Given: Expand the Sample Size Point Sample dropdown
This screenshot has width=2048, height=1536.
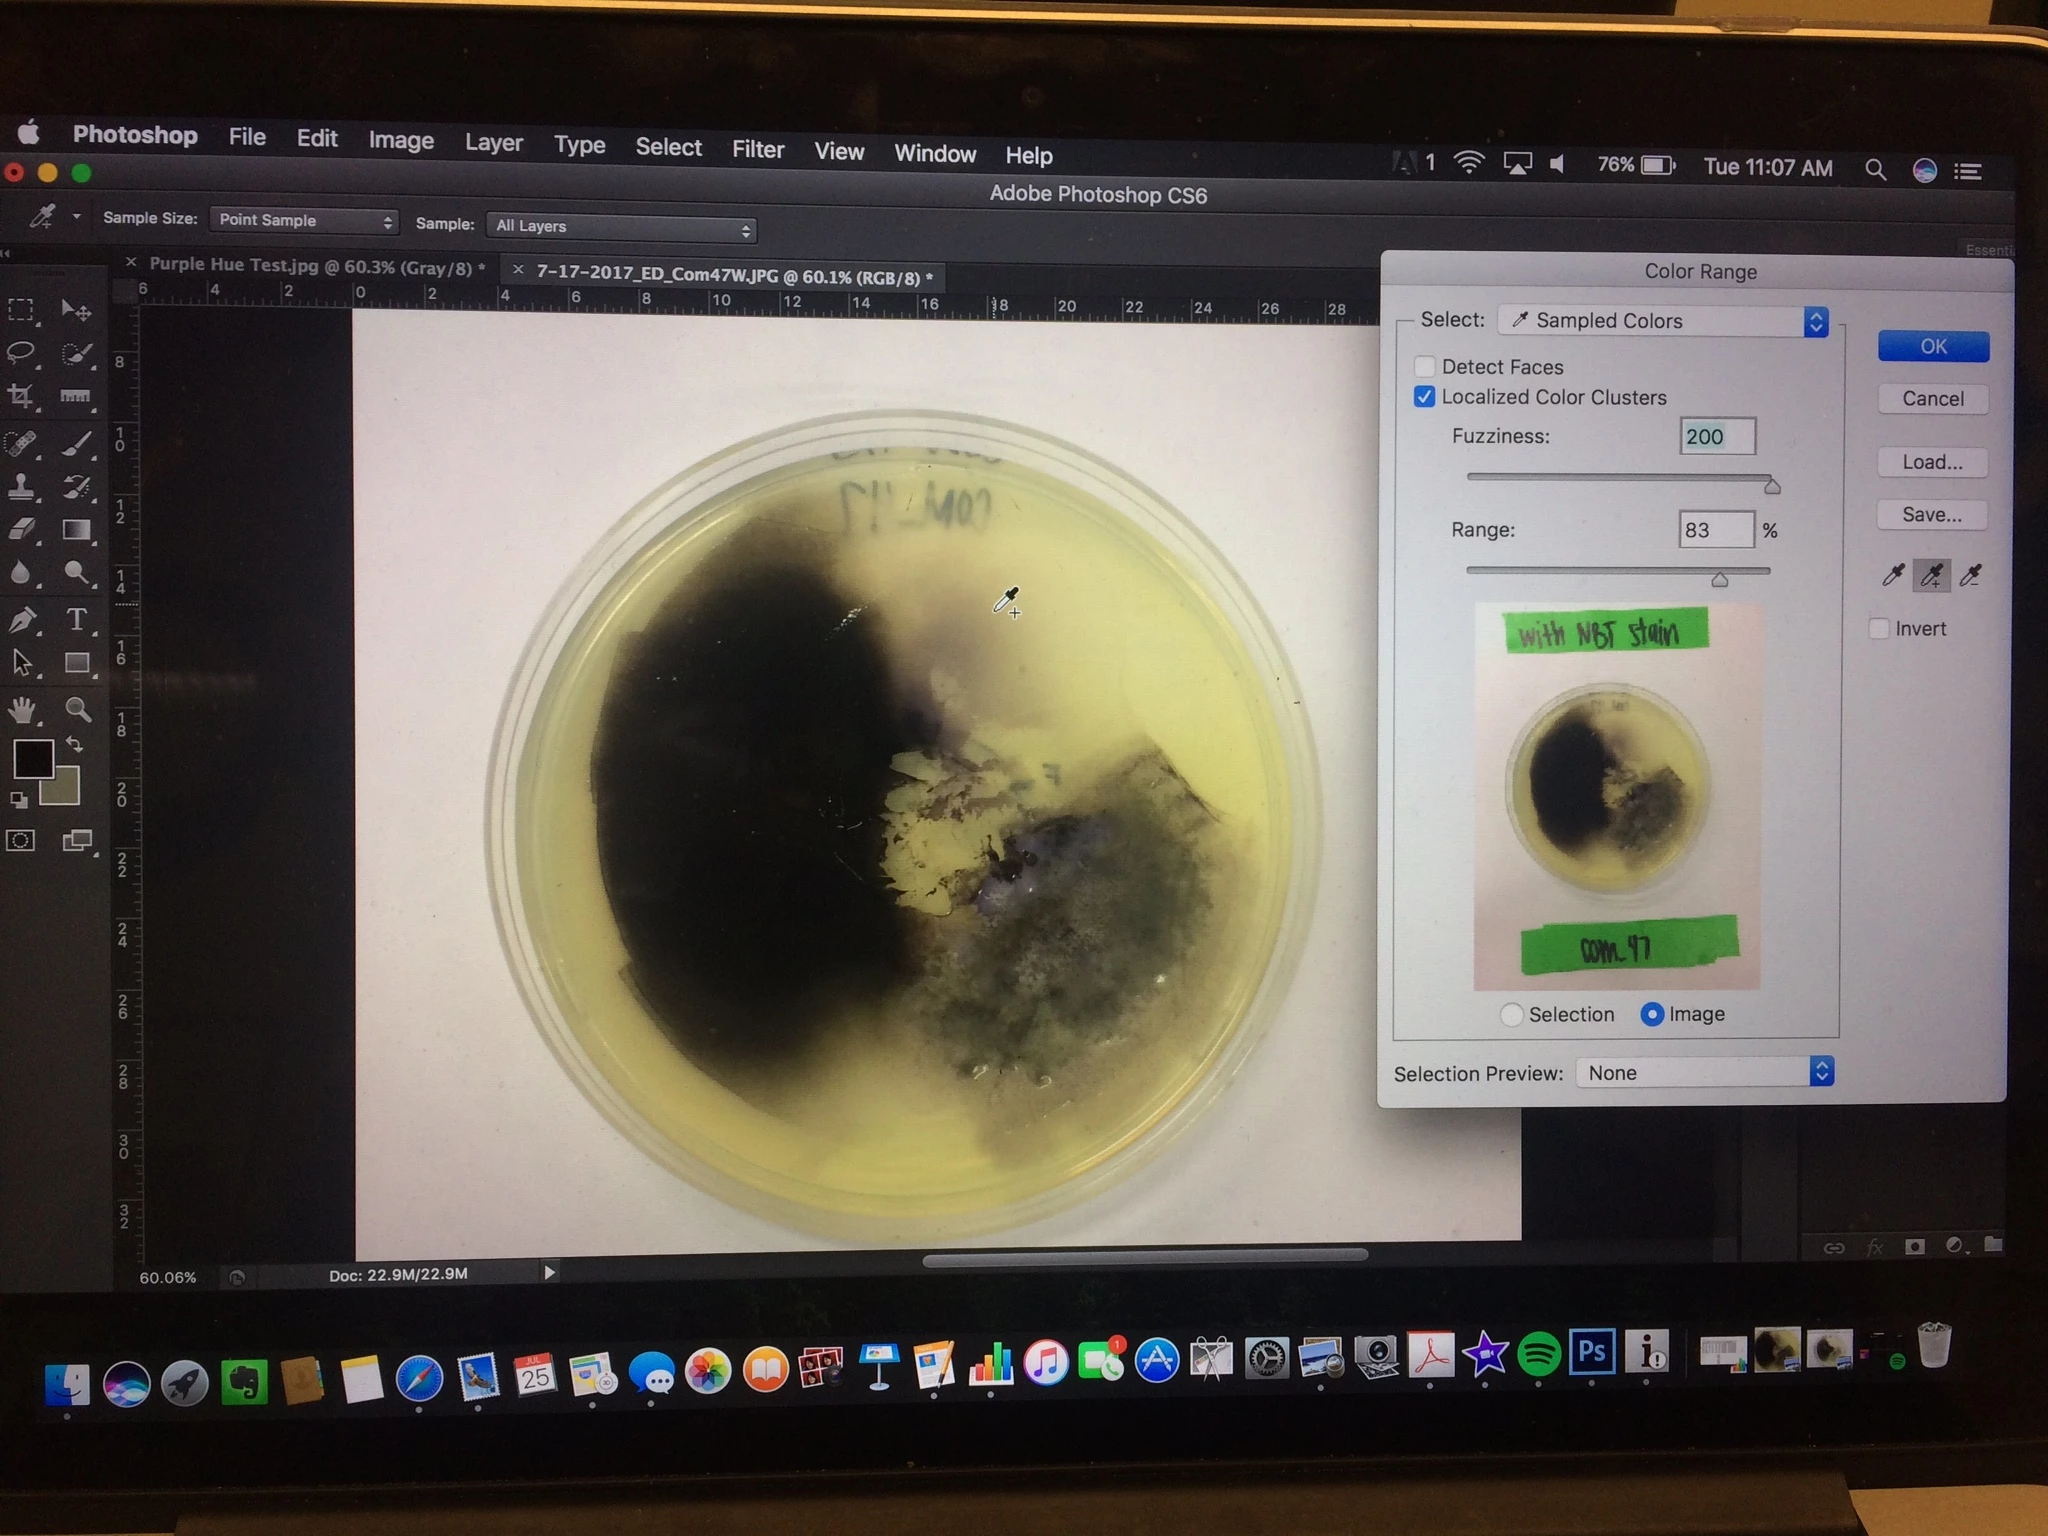Looking at the screenshot, I should pos(304,220).
